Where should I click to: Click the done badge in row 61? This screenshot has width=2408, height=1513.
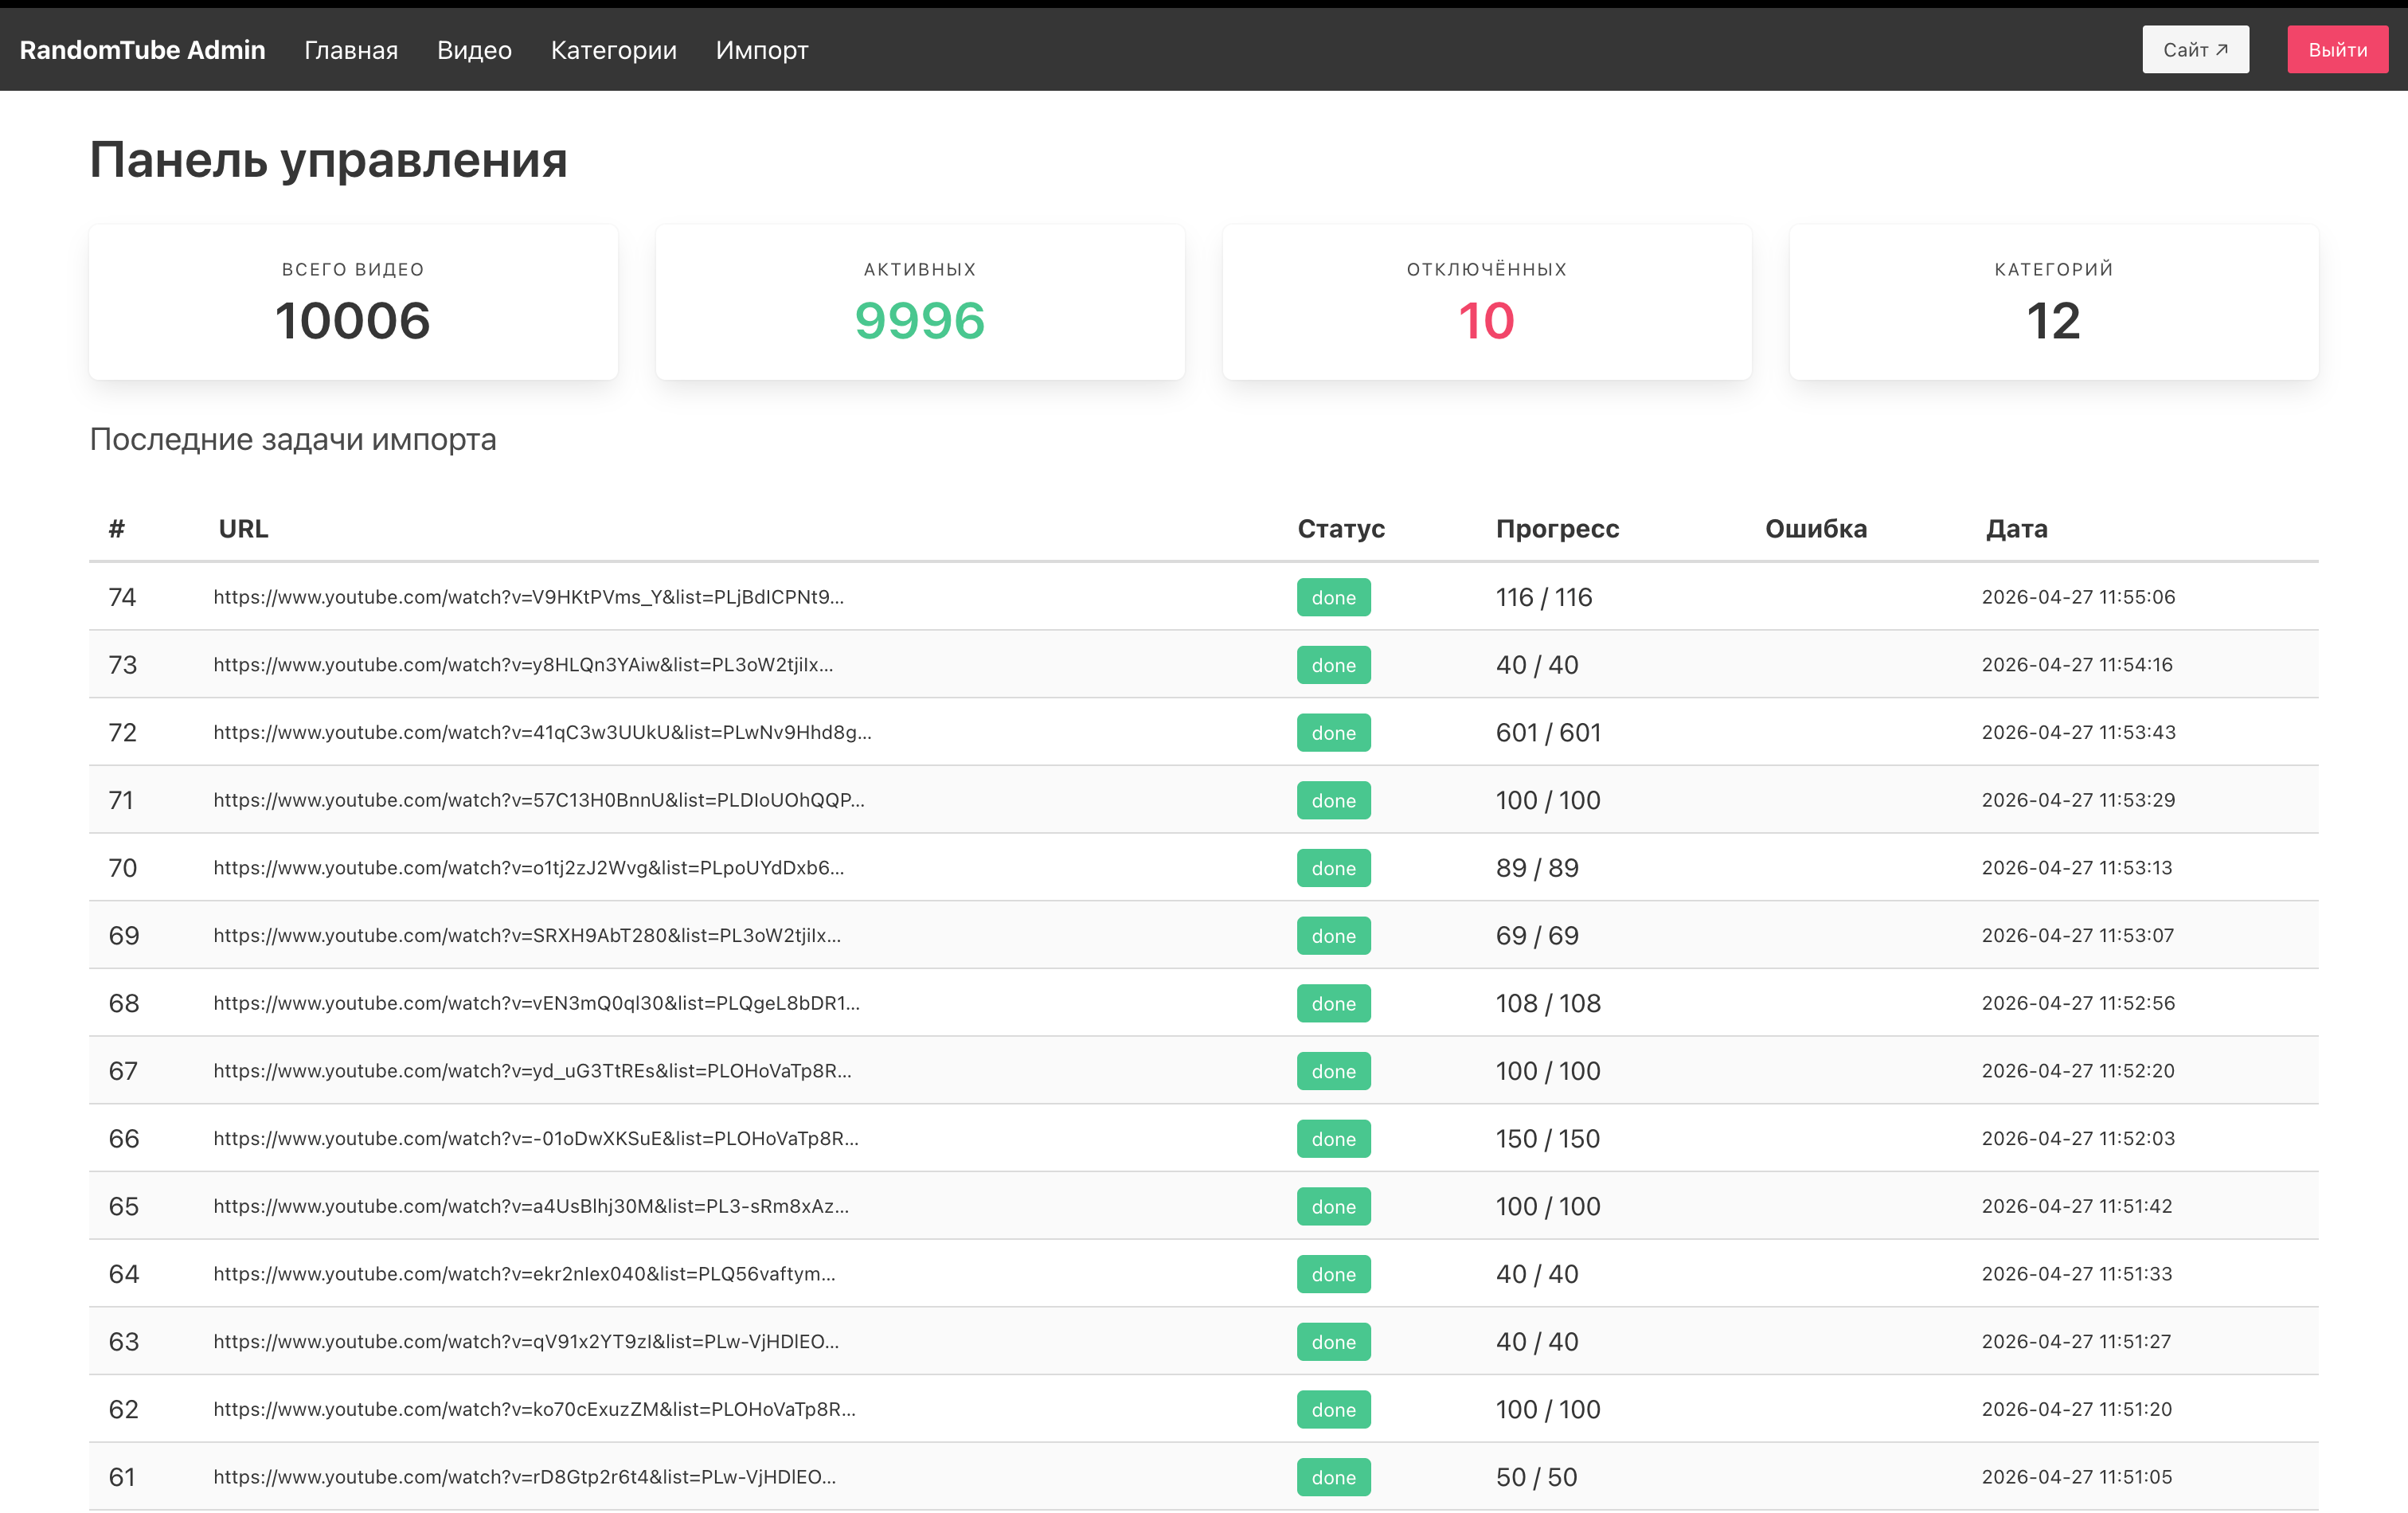click(x=1333, y=1477)
